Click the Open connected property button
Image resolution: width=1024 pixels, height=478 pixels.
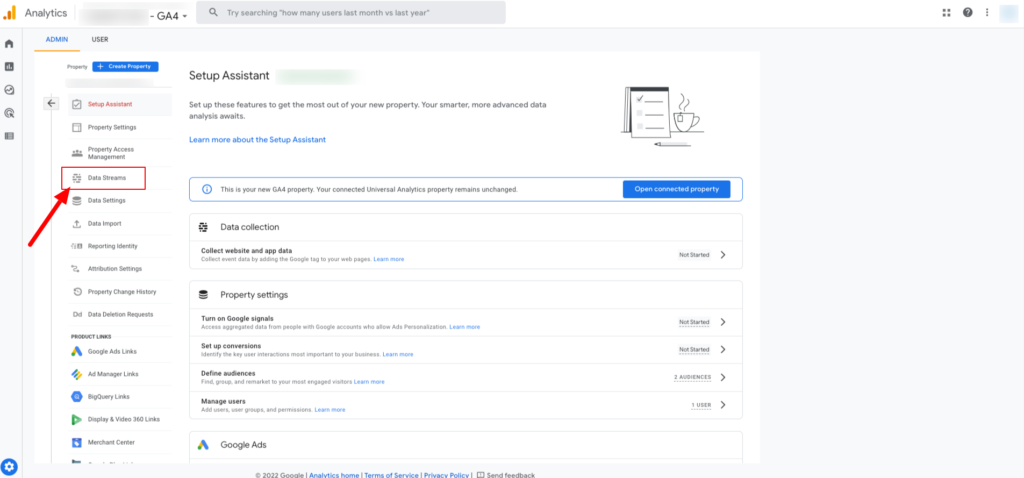(677, 189)
